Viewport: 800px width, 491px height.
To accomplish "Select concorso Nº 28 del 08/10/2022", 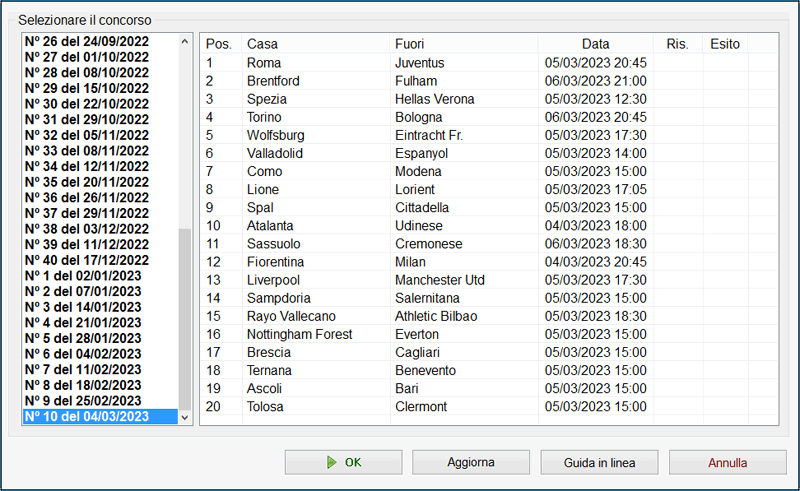I will 101,72.
